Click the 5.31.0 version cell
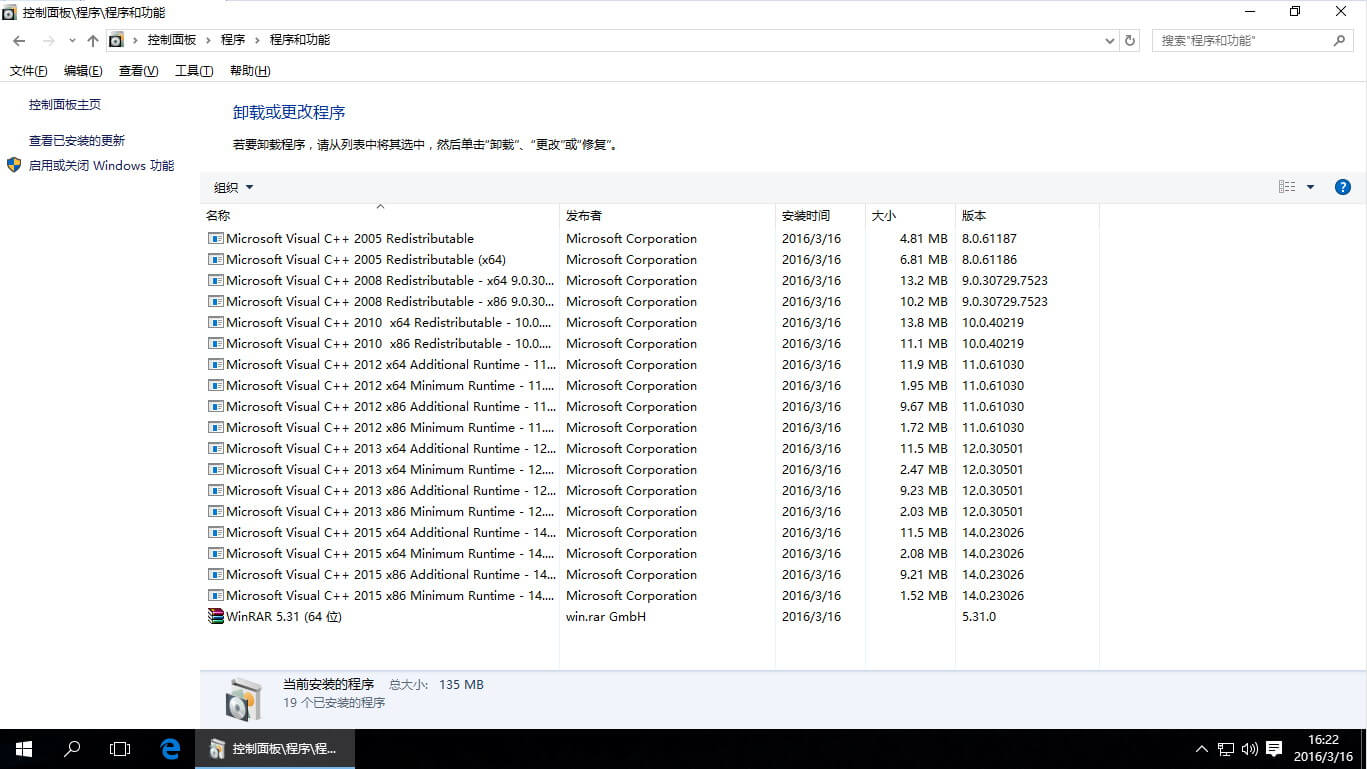Image resolution: width=1367 pixels, height=769 pixels. tap(979, 617)
